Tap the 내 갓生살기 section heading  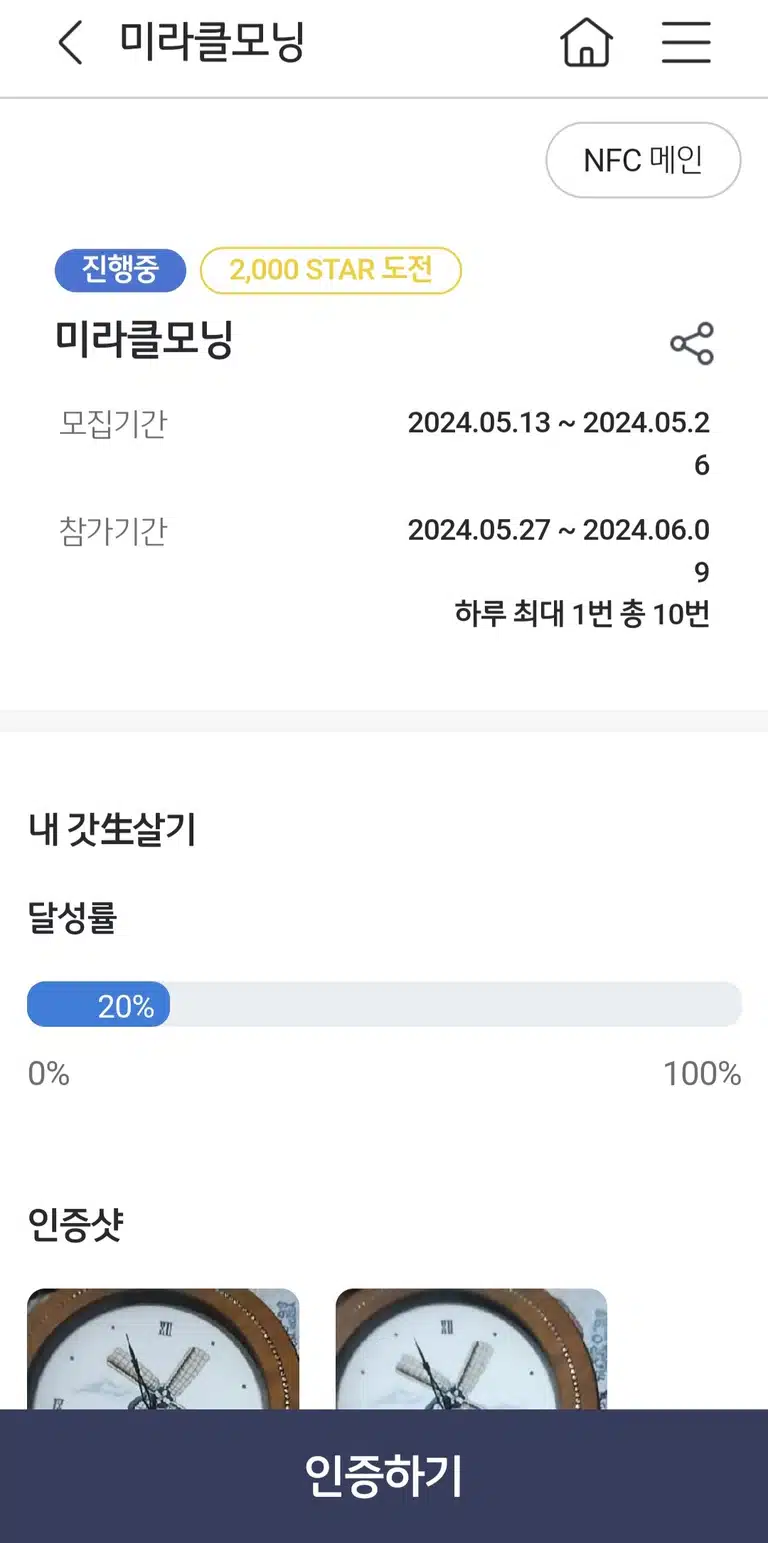coord(112,830)
